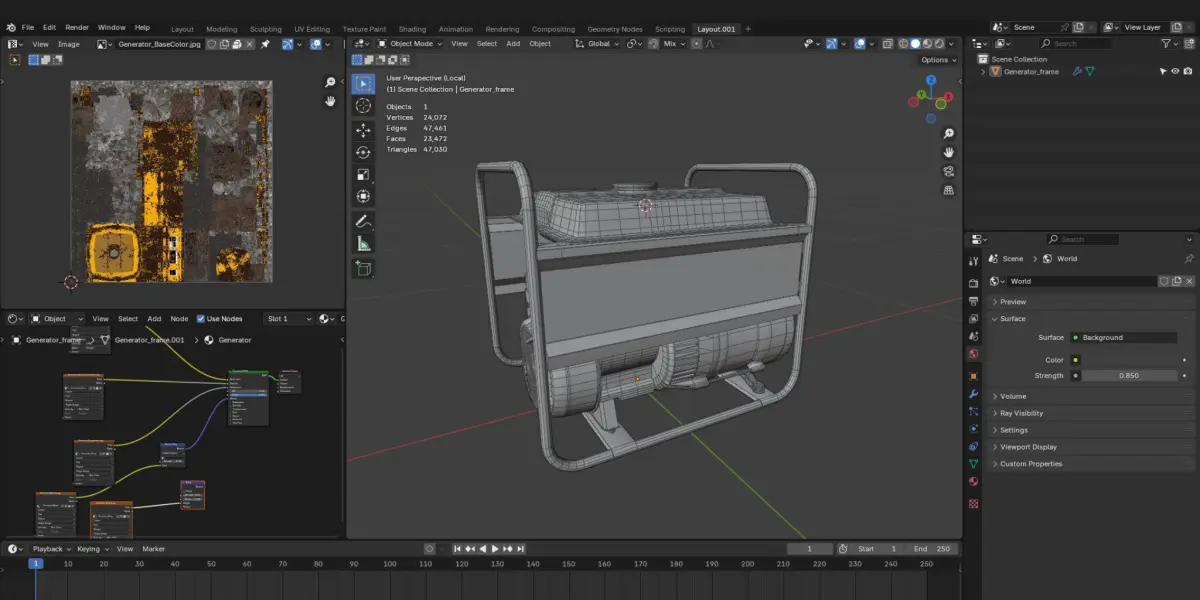Select the Annotate tool

point(363,221)
